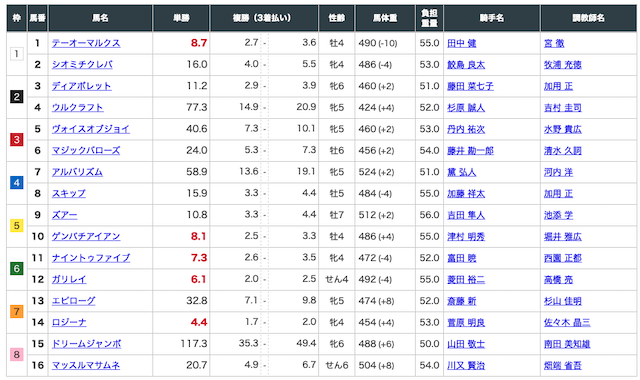Open horse ヴォイスオブジョイ
This screenshot has width=640, height=380.
coord(91,129)
